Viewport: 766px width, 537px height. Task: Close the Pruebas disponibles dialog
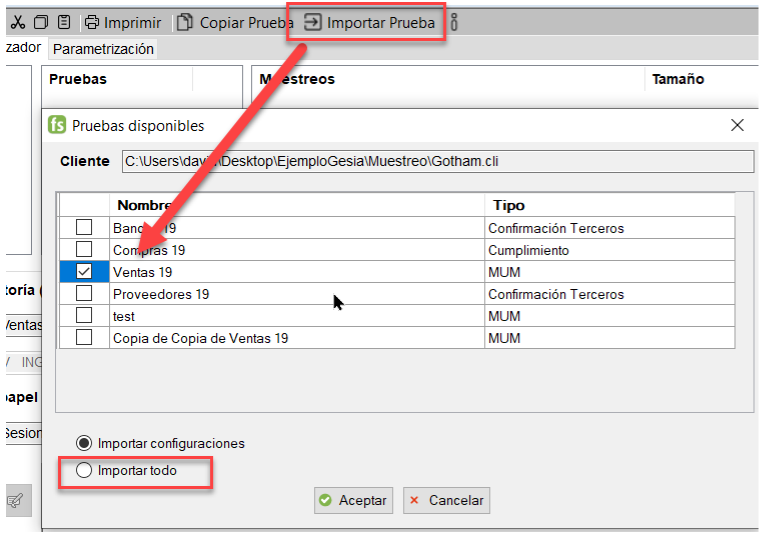point(737,125)
